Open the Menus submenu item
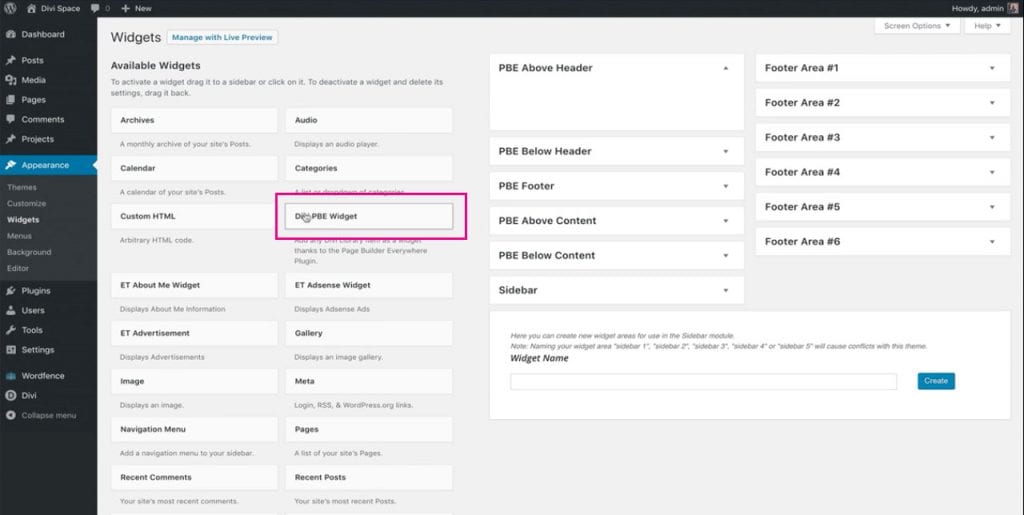 [19, 236]
